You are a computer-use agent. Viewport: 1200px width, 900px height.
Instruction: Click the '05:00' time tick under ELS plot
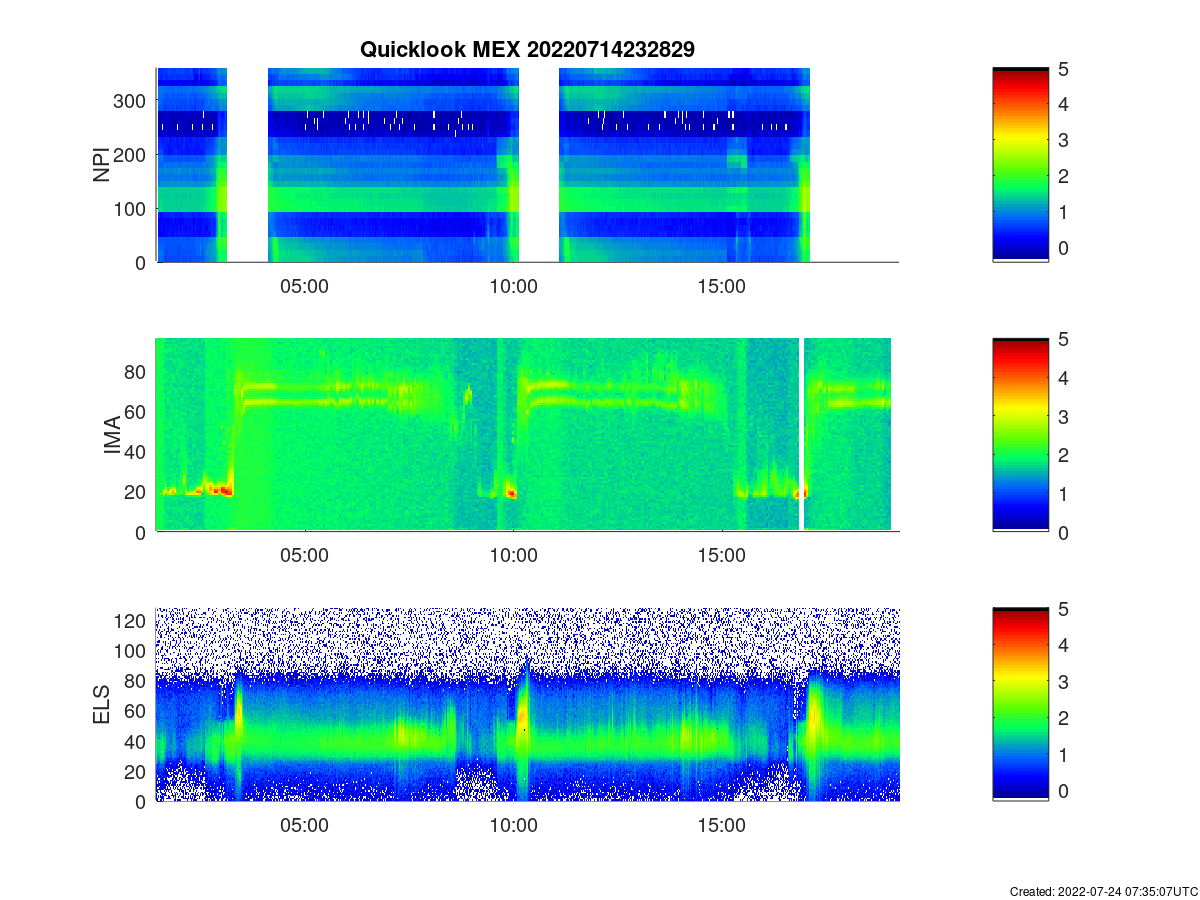coord(304,826)
